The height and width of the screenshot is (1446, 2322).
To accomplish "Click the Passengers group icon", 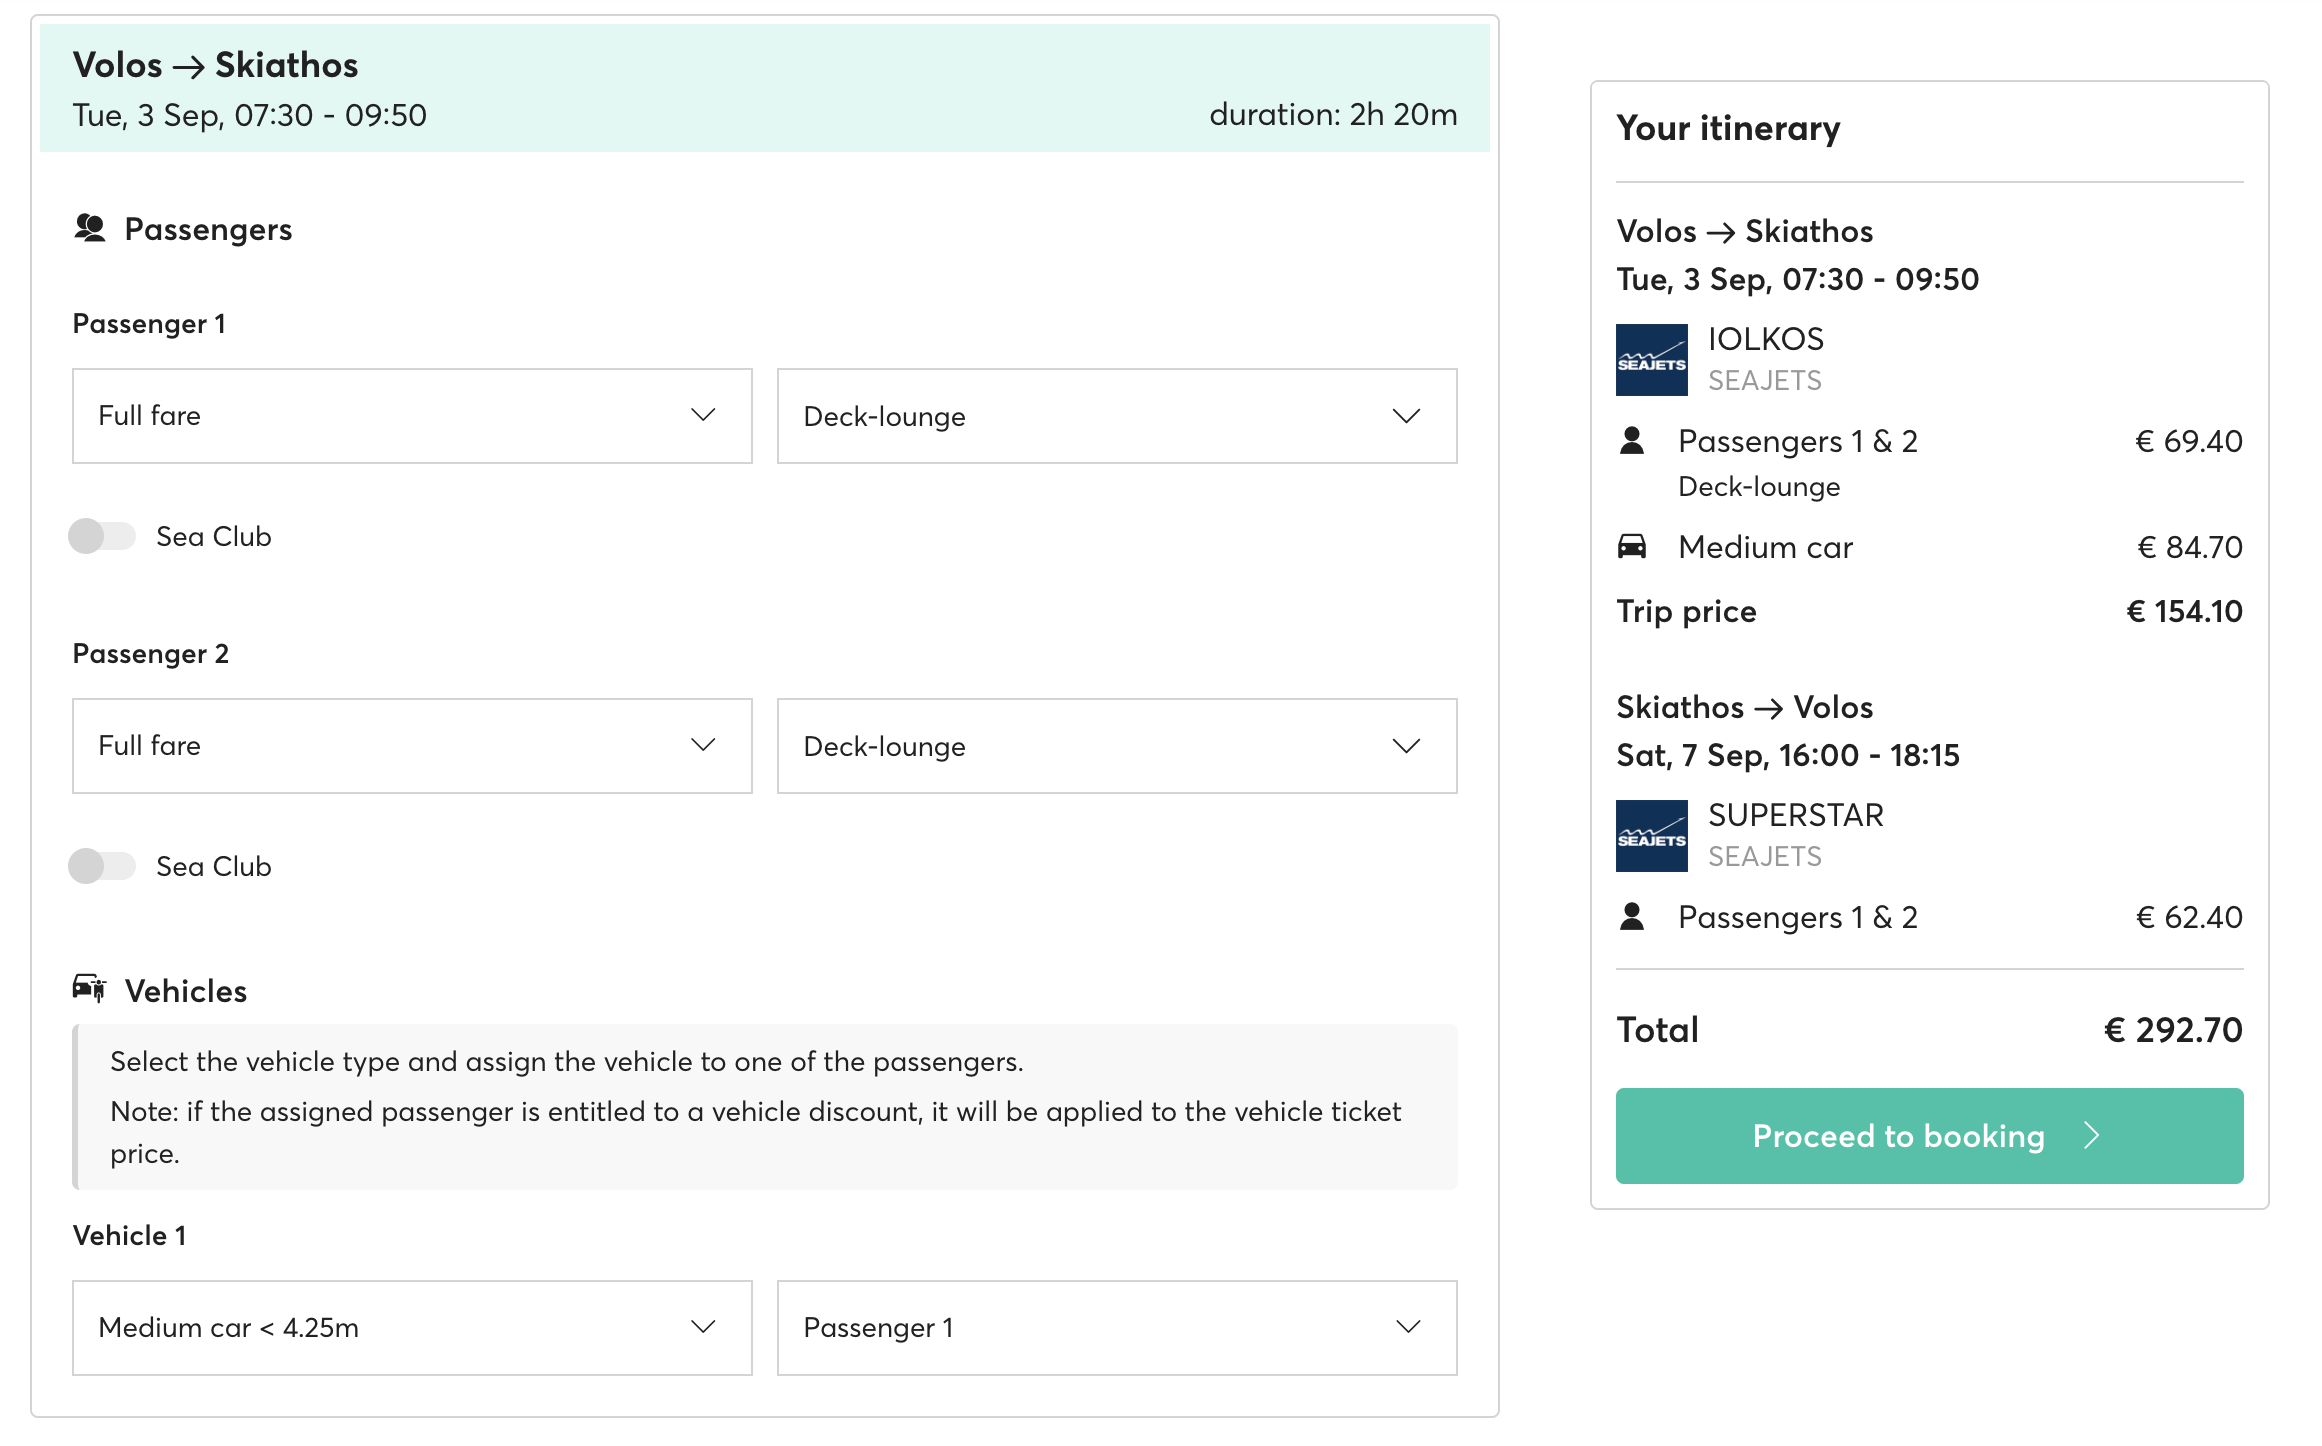I will 90,228.
